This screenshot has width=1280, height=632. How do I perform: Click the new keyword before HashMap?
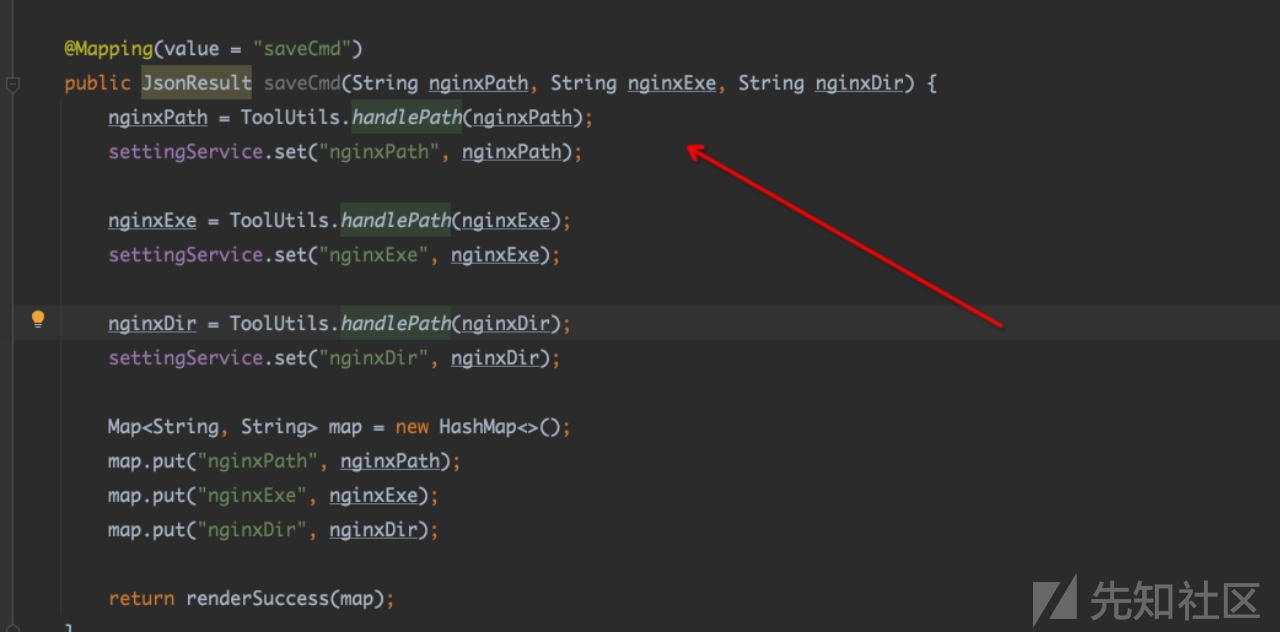tap(412, 427)
